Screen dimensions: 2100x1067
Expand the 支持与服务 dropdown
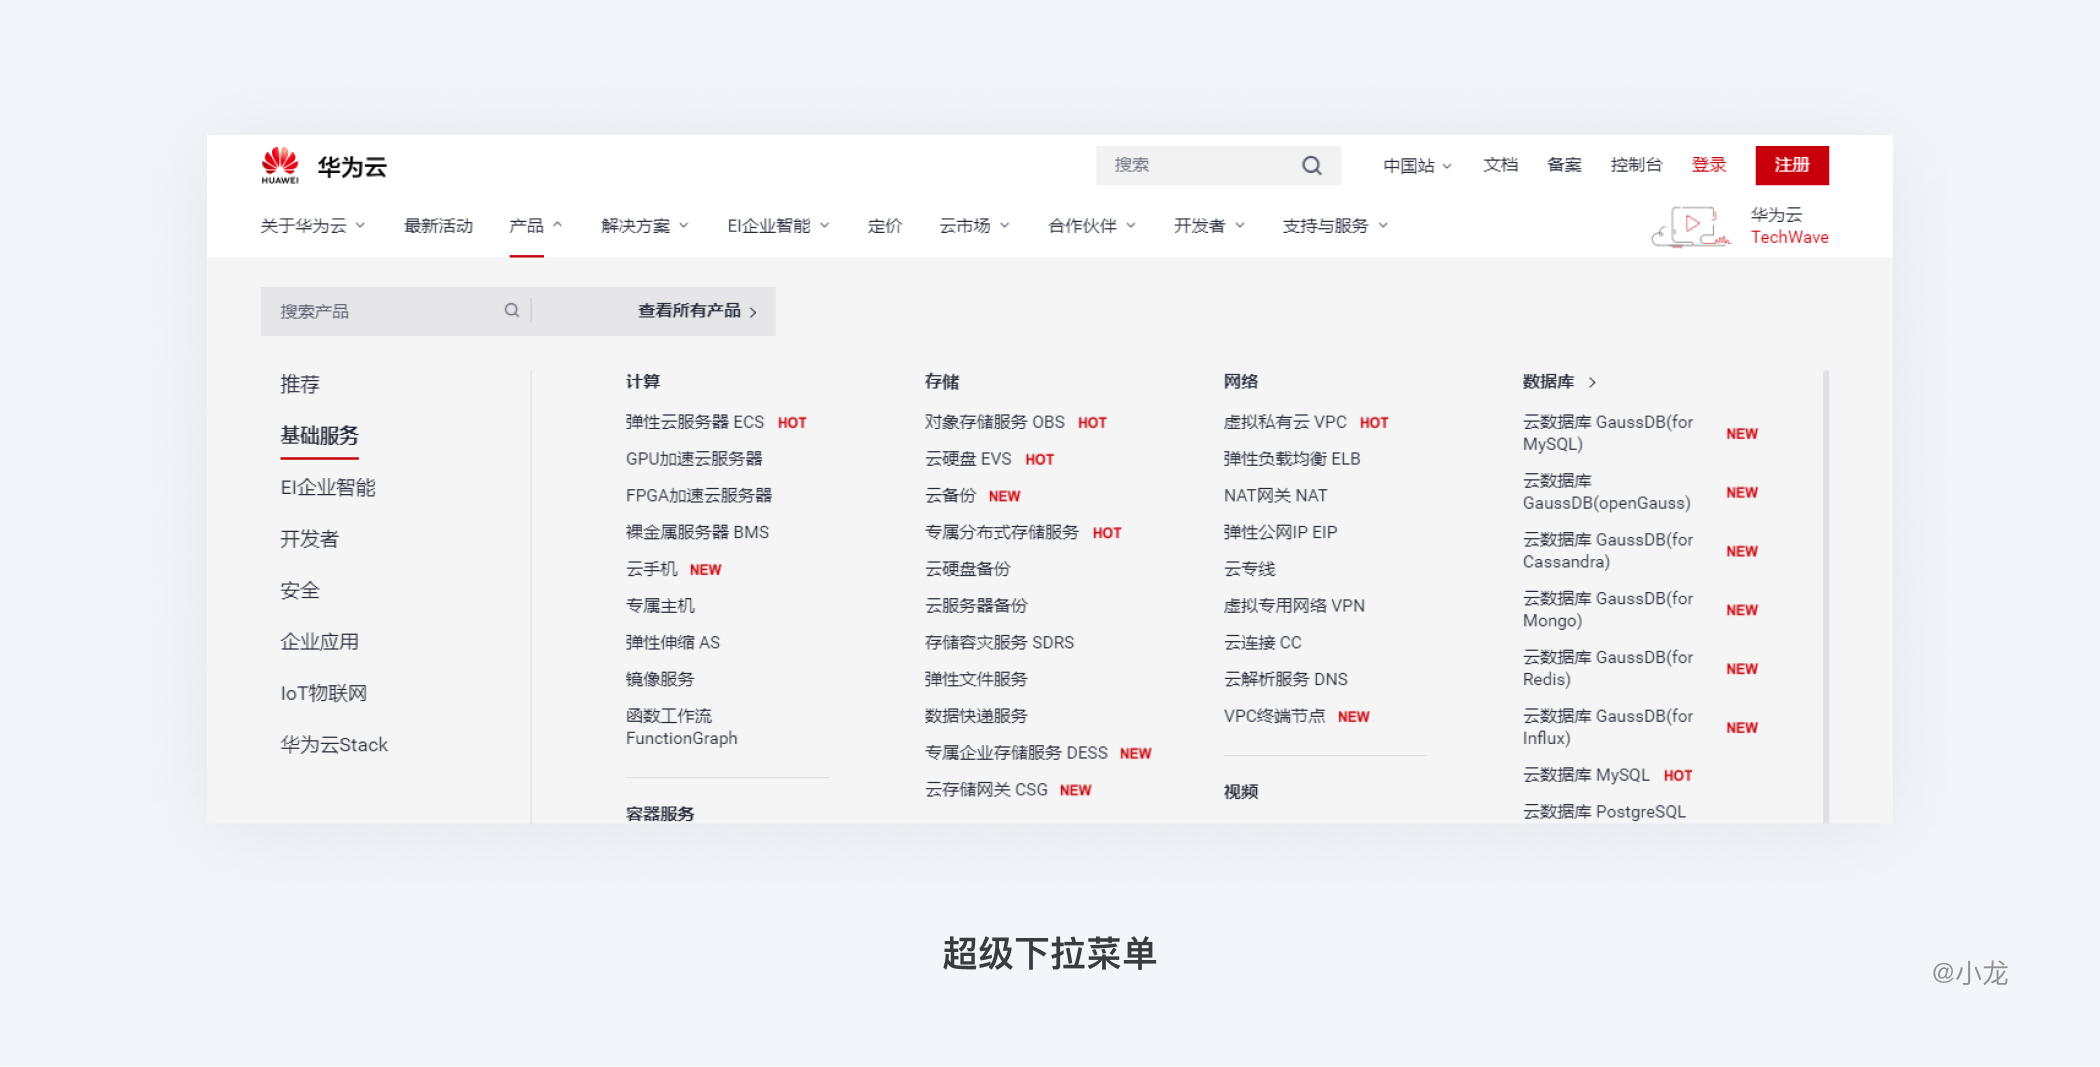pyautogui.click(x=1334, y=226)
